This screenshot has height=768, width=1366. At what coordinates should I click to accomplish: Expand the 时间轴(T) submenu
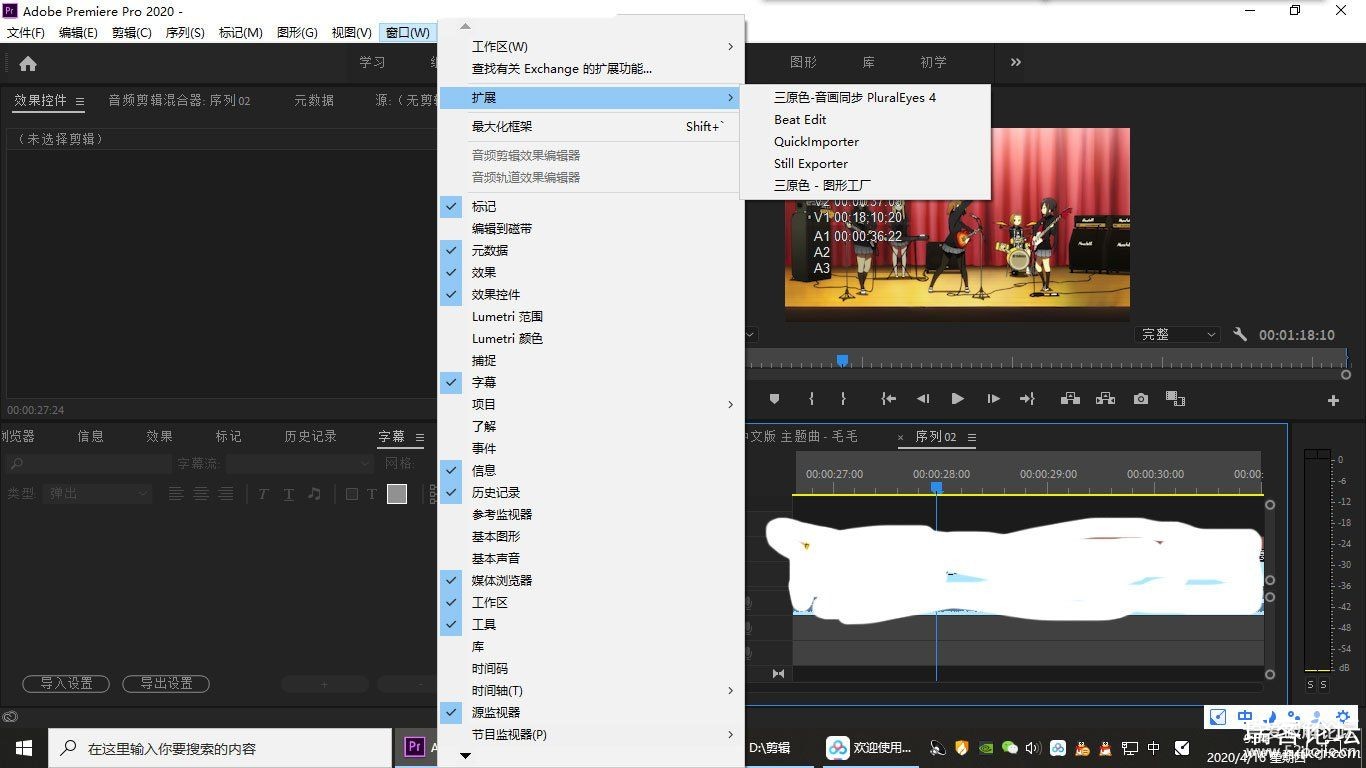[591, 690]
